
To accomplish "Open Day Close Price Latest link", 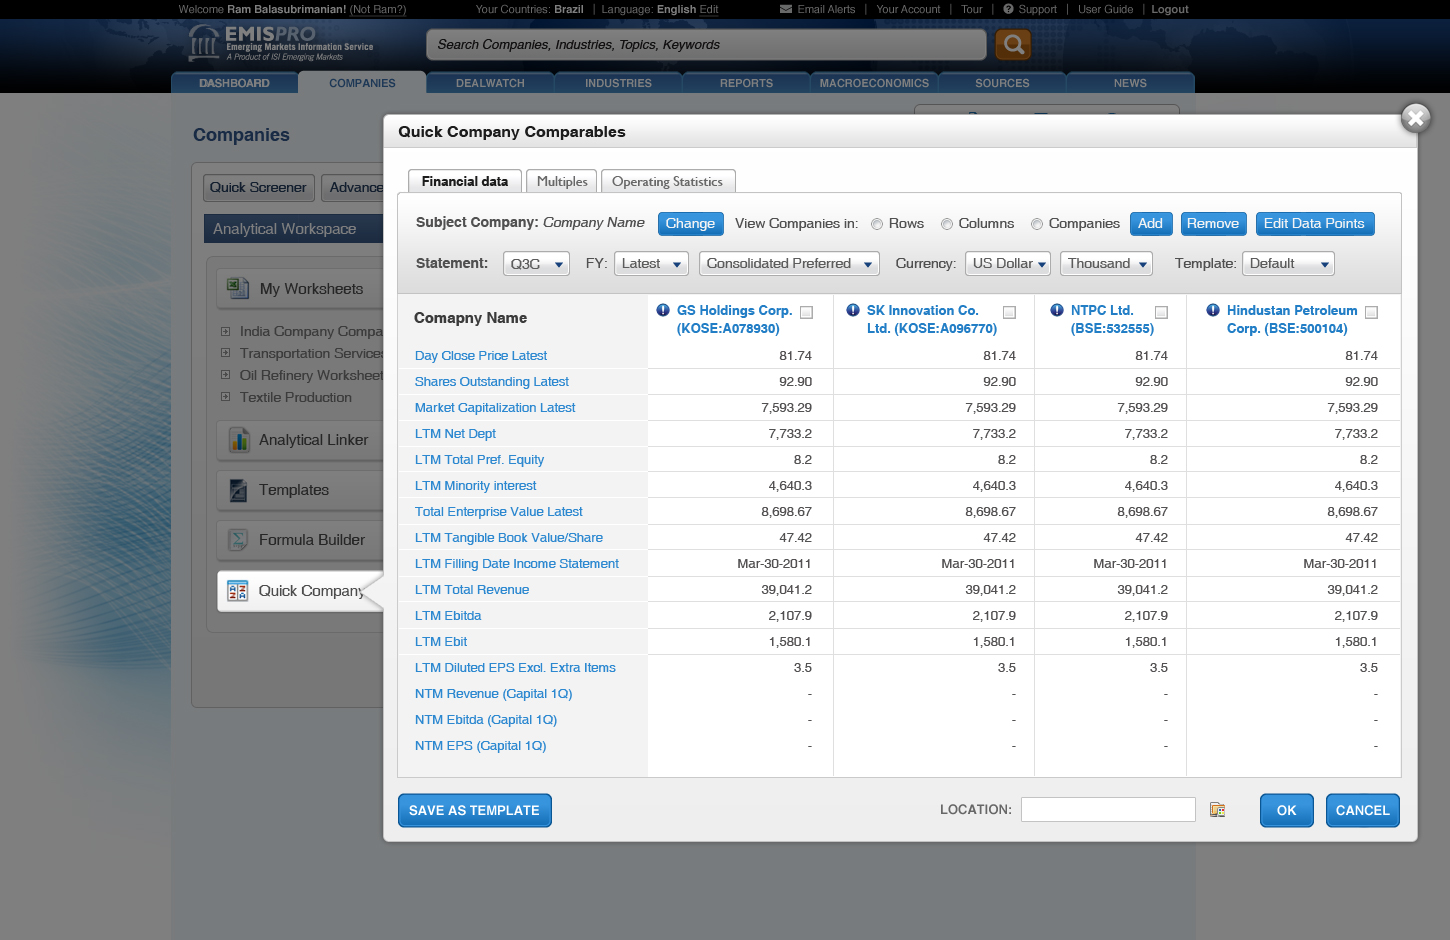I will [x=481, y=355].
